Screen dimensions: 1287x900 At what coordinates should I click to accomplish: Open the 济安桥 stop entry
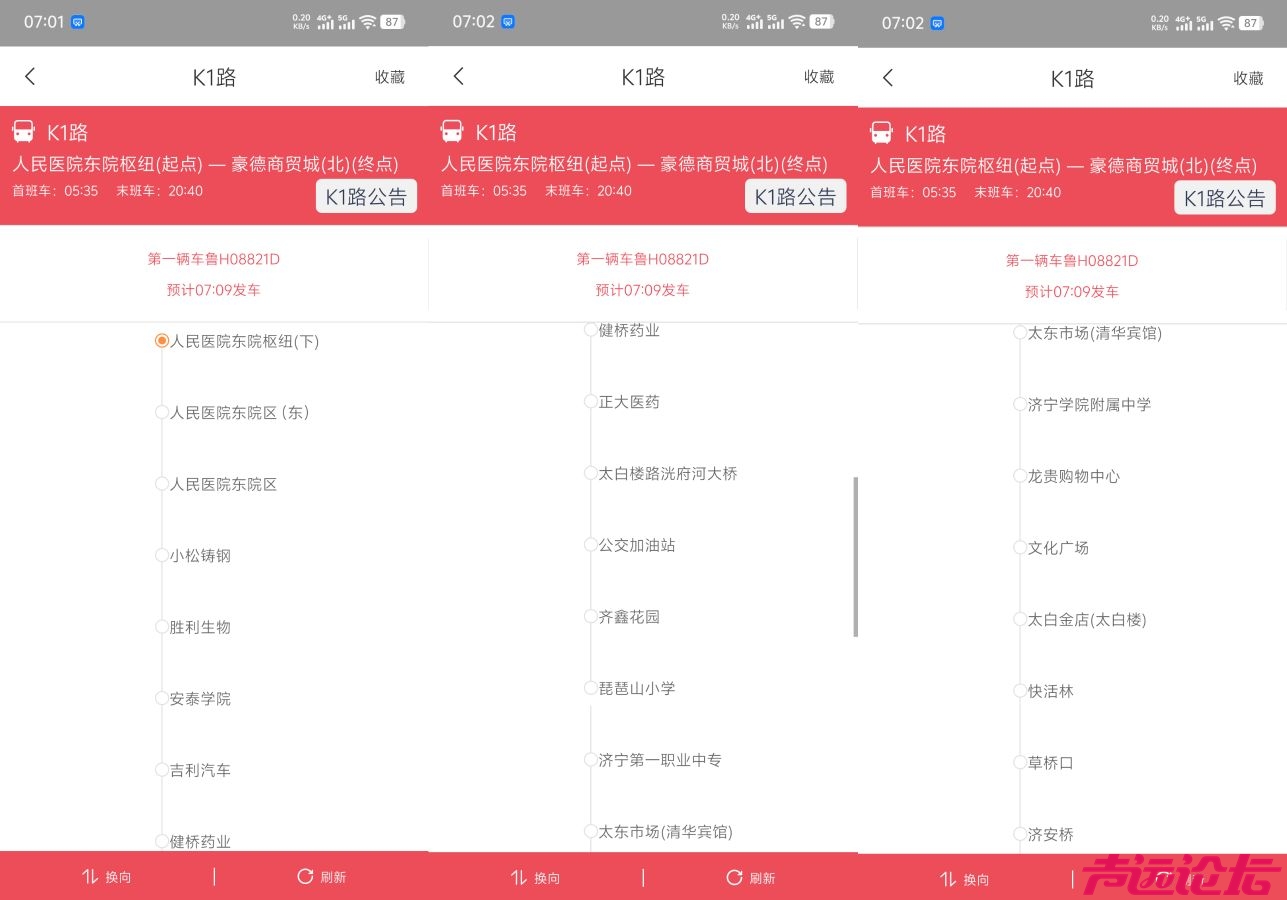(x=1050, y=834)
